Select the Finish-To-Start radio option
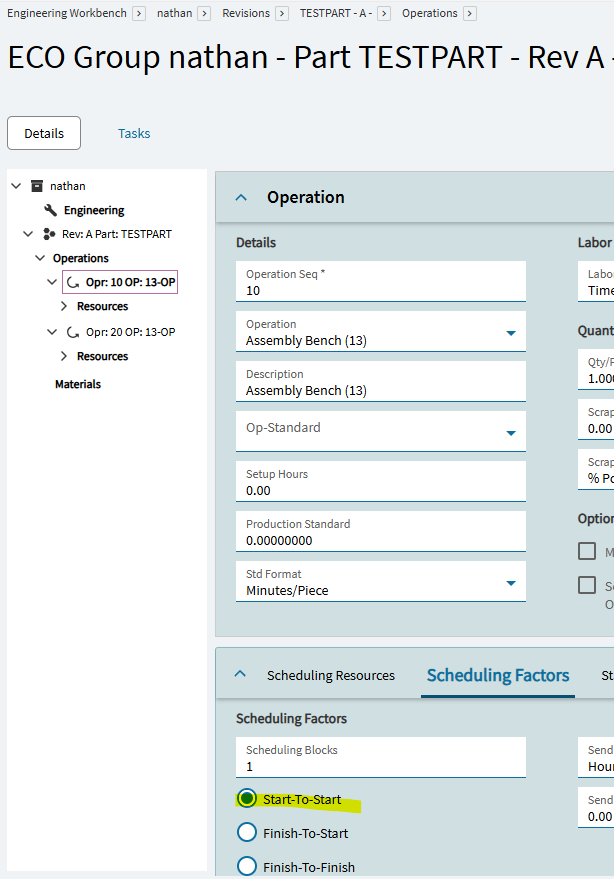Screen dimensions: 614x879 click(247, 832)
